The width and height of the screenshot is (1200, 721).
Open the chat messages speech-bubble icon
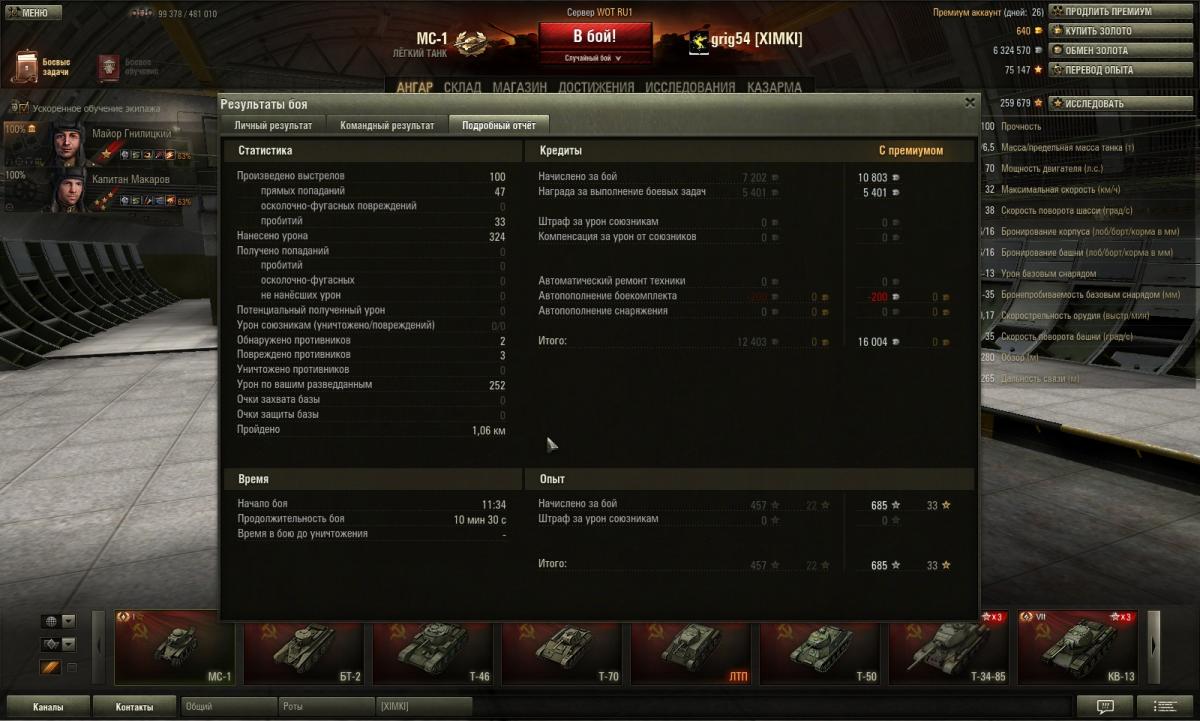pos(1104,706)
